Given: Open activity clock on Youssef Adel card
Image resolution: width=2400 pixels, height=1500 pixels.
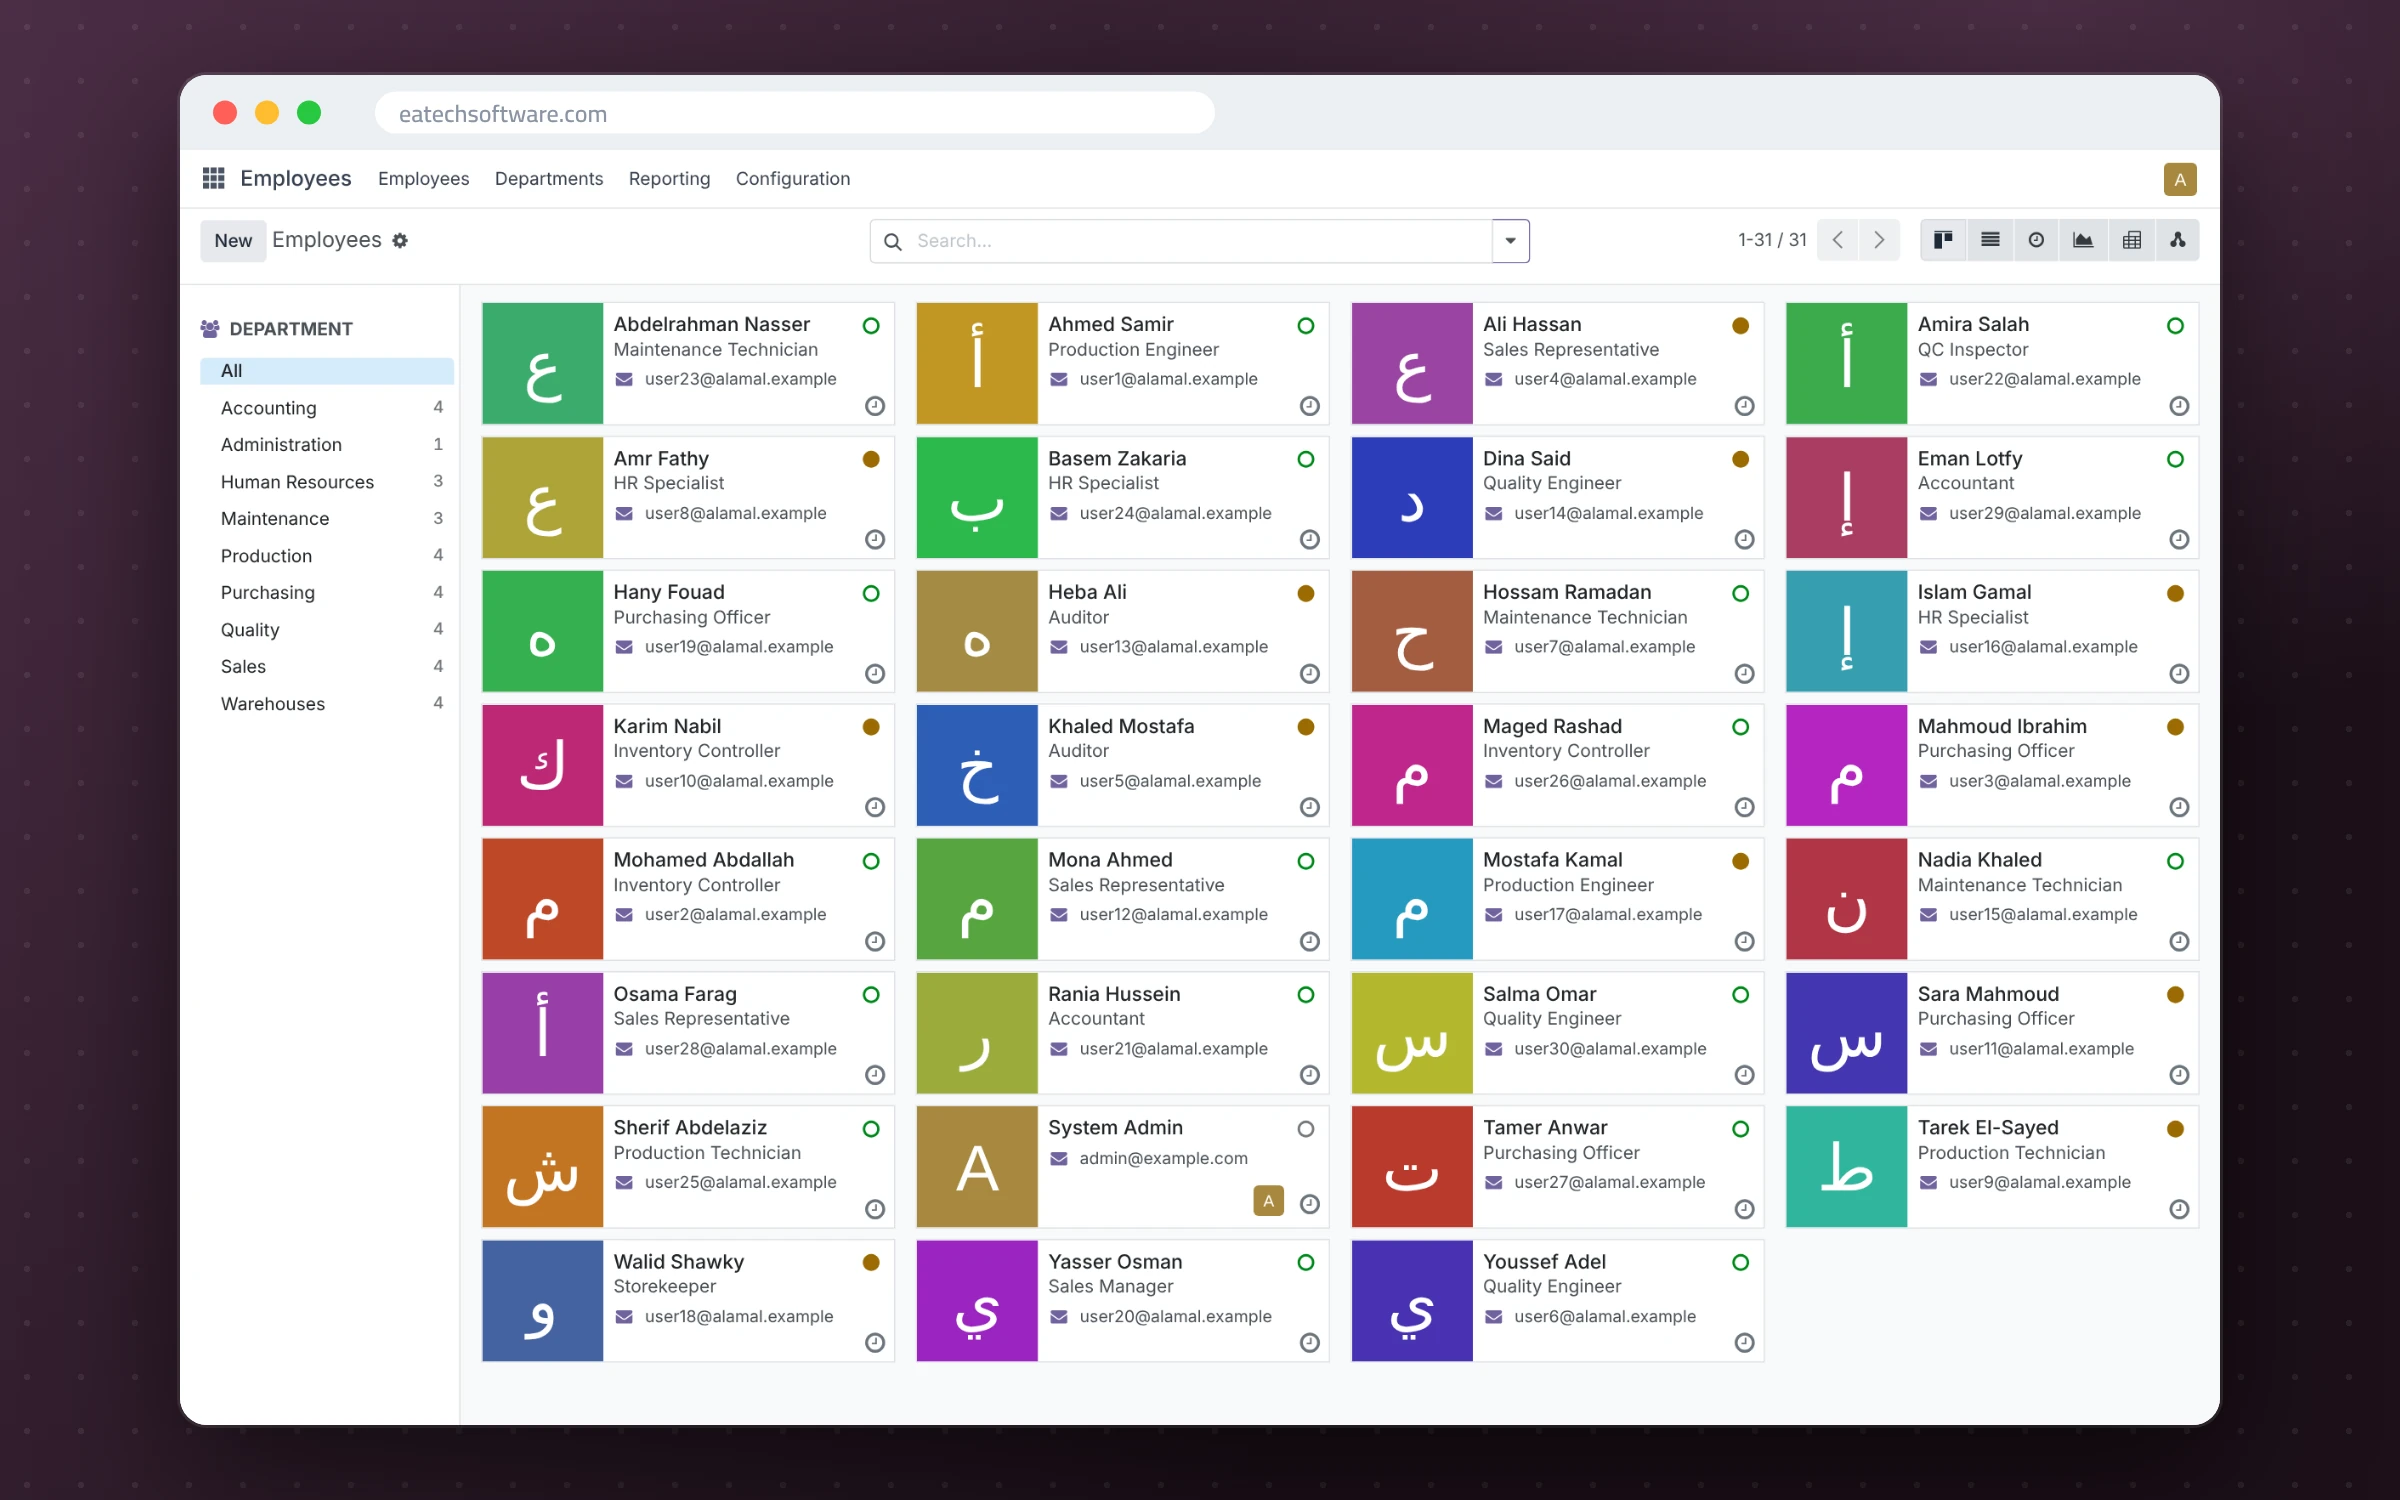Looking at the screenshot, I should click(1745, 1343).
